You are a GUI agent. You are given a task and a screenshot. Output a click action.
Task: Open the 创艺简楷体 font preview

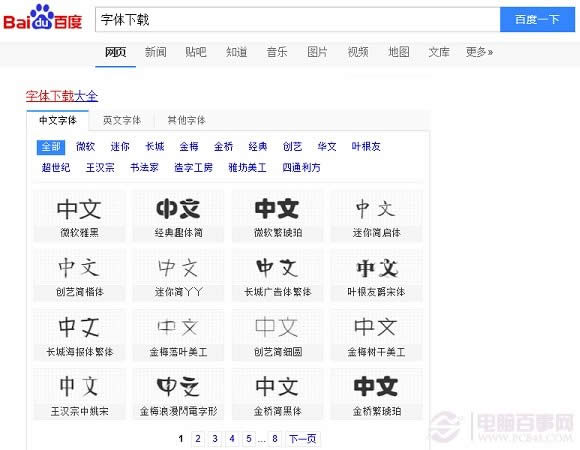tap(79, 275)
